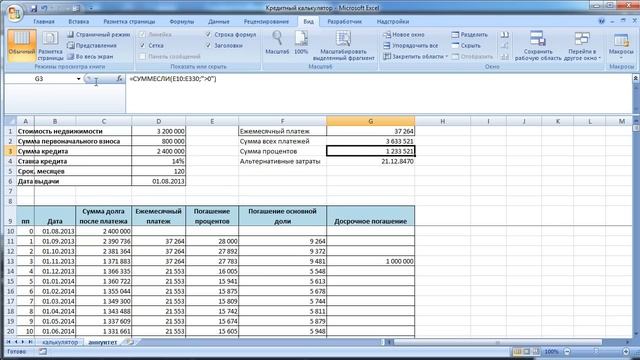
Task: Select cell with date 01.08.2013 in D6
Action: 158,181
